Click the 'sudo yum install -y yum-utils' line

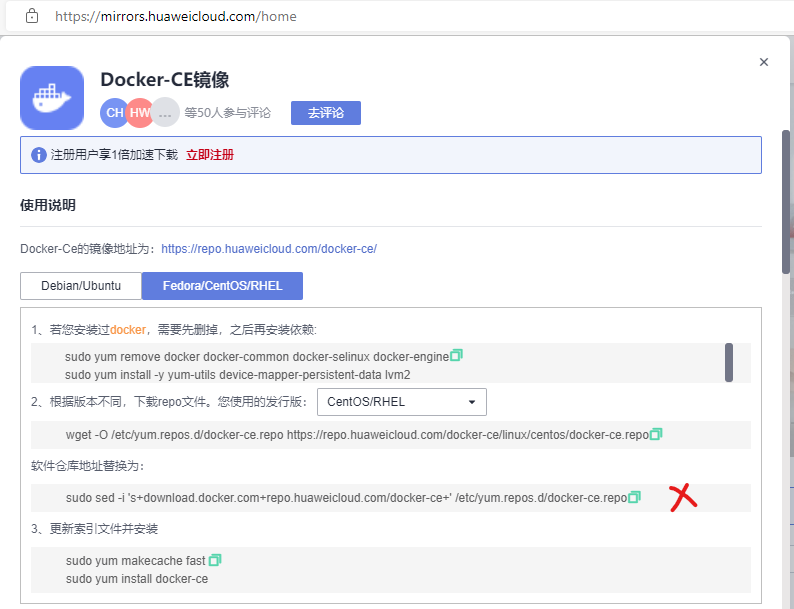tap(237, 375)
